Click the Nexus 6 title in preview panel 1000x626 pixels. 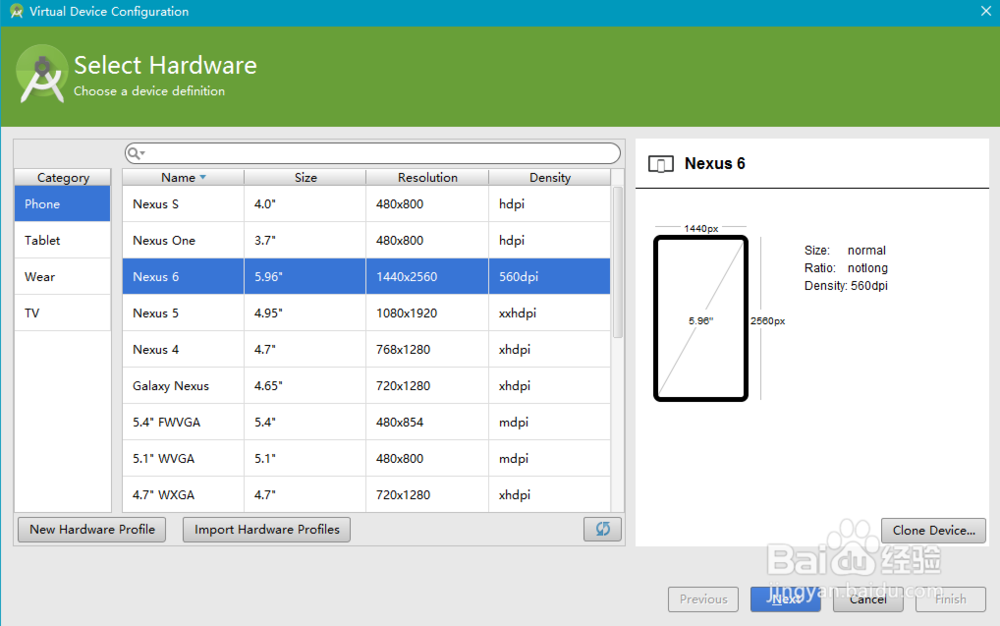[x=714, y=163]
